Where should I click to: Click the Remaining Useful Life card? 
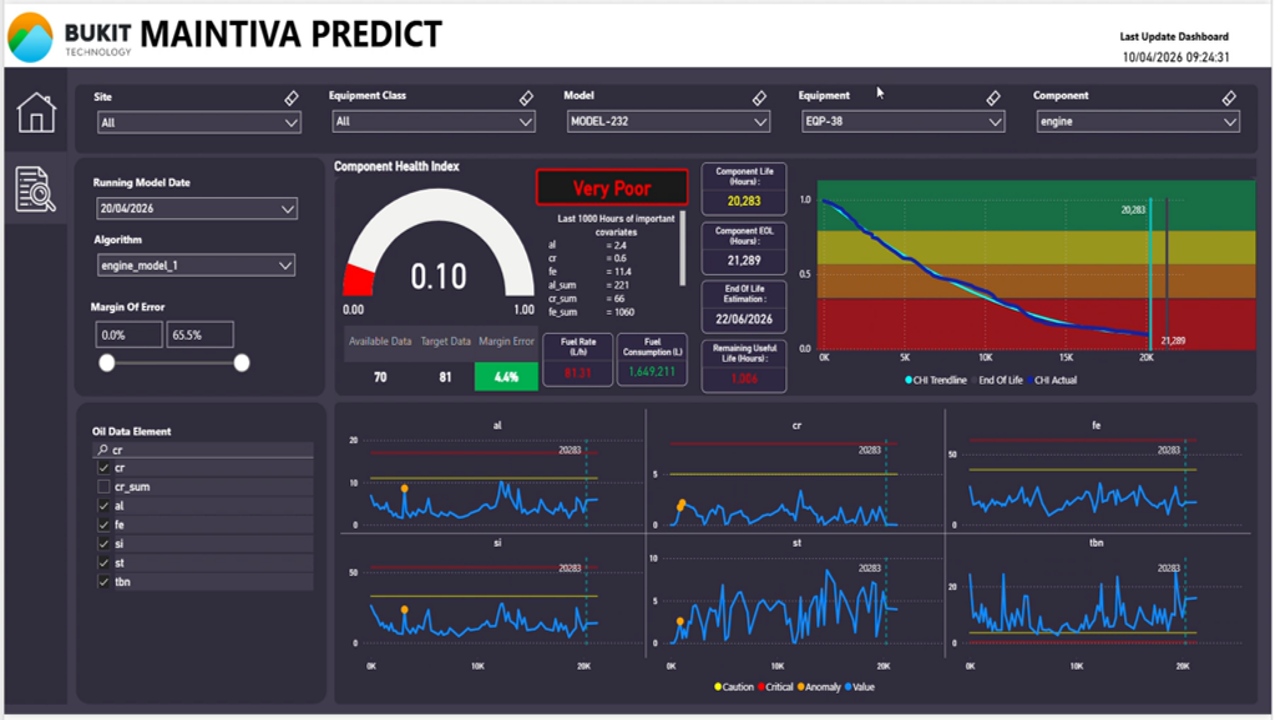744,366
